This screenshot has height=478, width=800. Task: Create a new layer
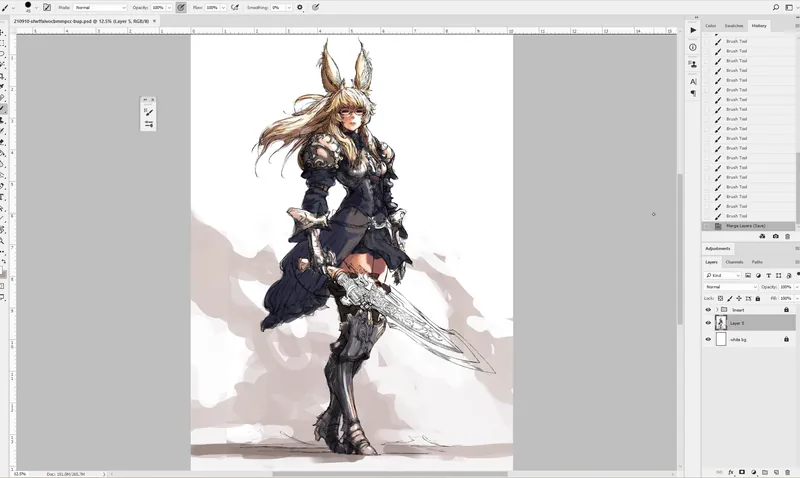776,472
